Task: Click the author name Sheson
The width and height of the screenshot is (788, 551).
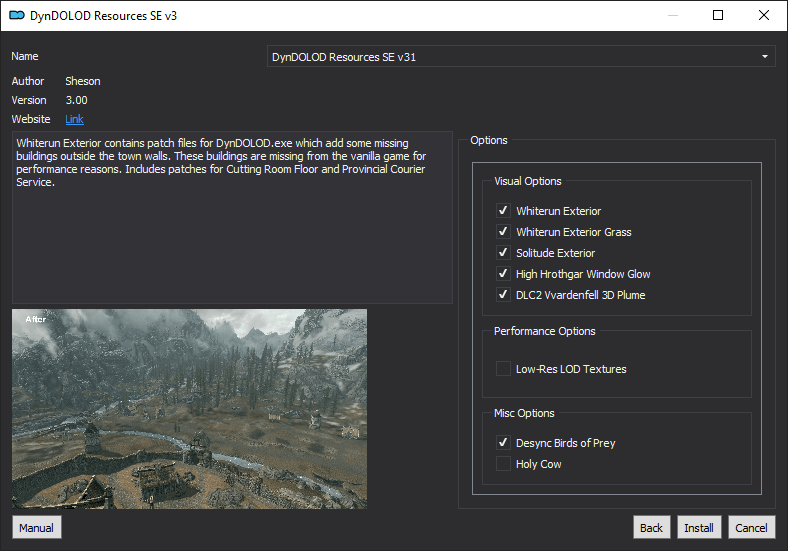Action: pos(83,81)
